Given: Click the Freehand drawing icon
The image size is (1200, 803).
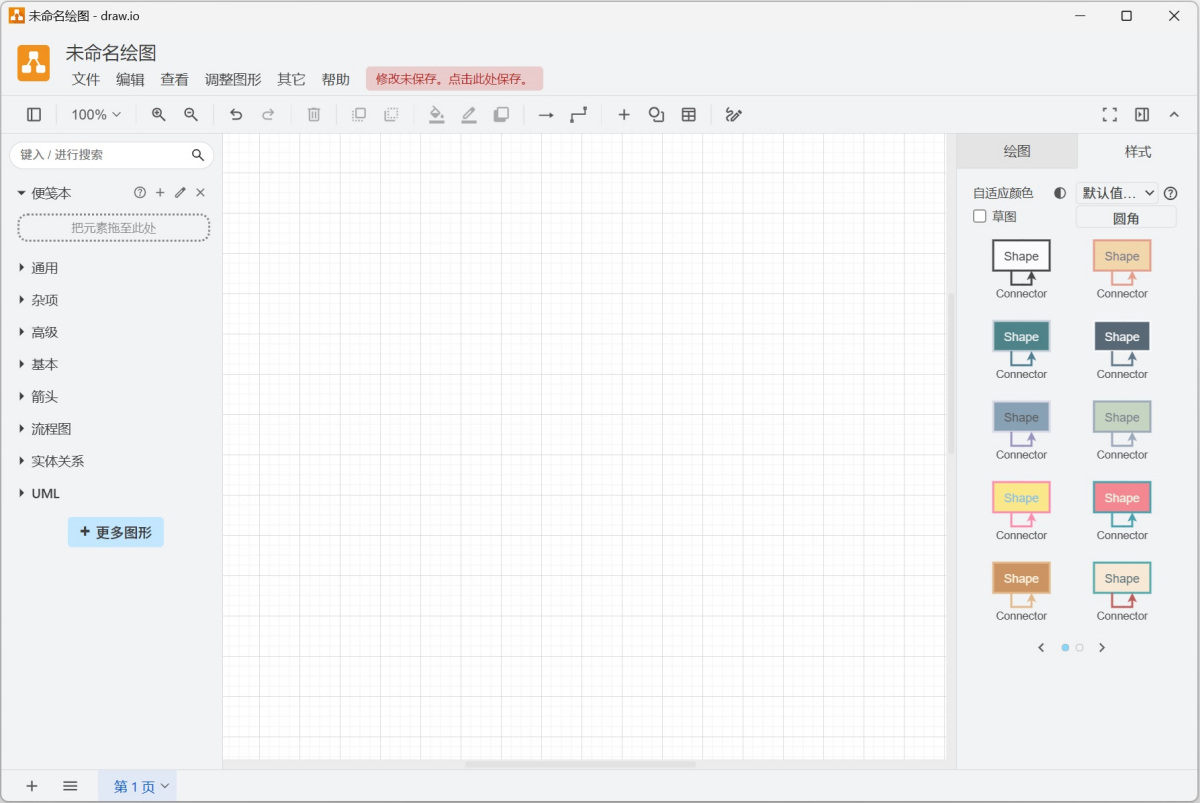Looking at the screenshot, I should [733, 114].
